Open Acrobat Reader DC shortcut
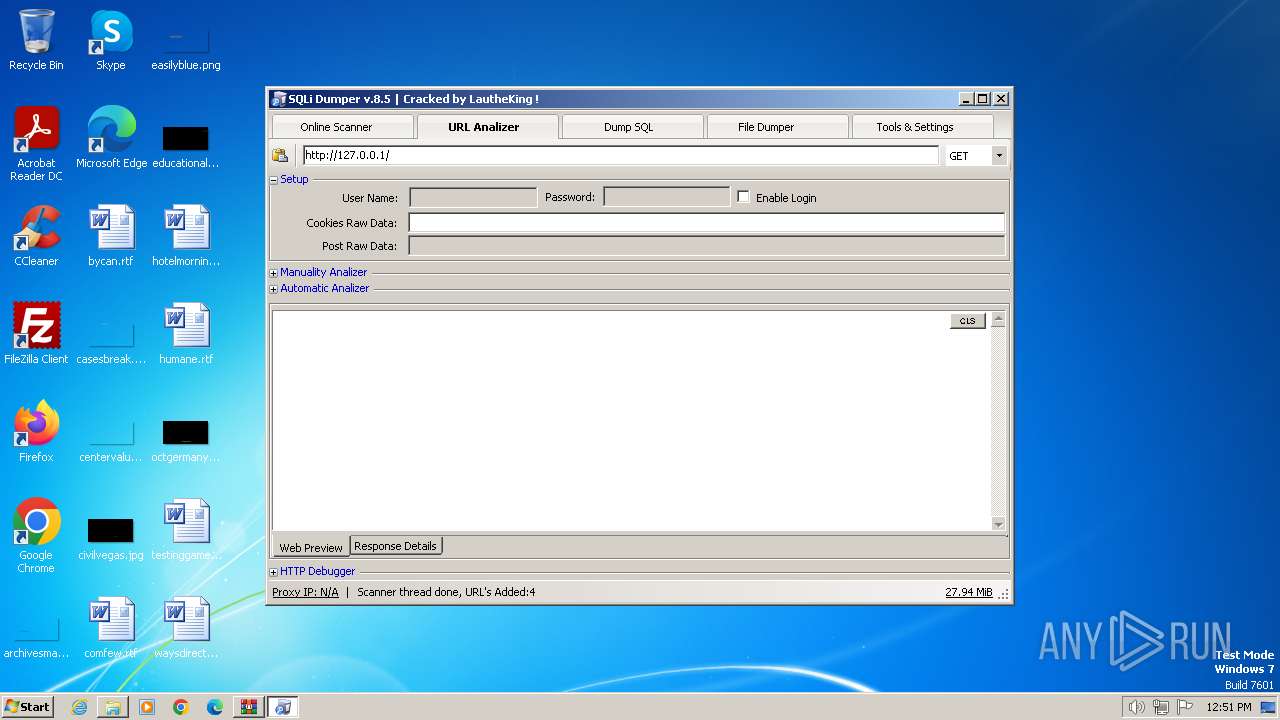 tap(36, 143)
